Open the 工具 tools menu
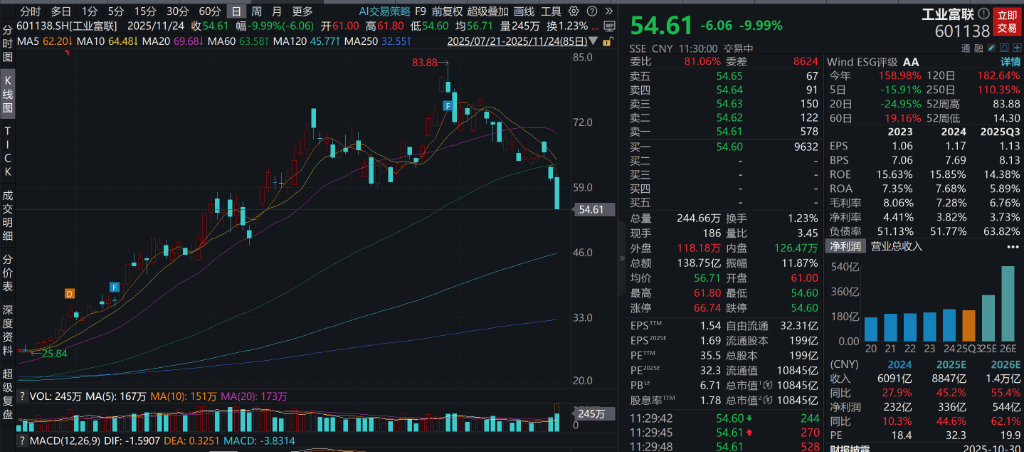Screen dimensions: 1024x452 point(551,11)
